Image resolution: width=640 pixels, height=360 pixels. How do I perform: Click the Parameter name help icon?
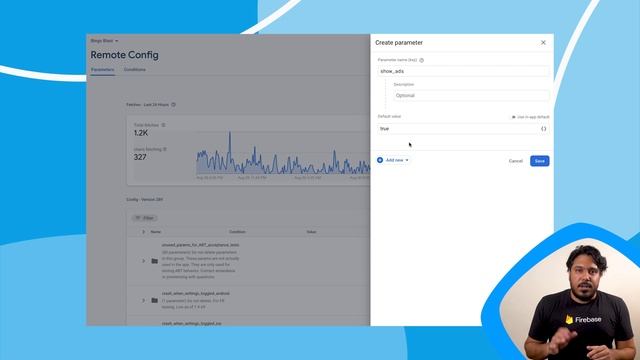point(422,60)
